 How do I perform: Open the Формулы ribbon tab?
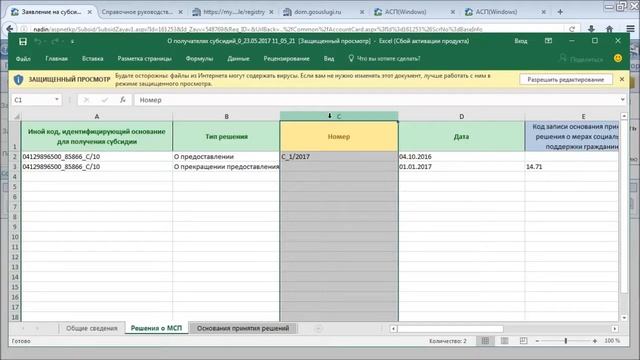coord(199,59)
